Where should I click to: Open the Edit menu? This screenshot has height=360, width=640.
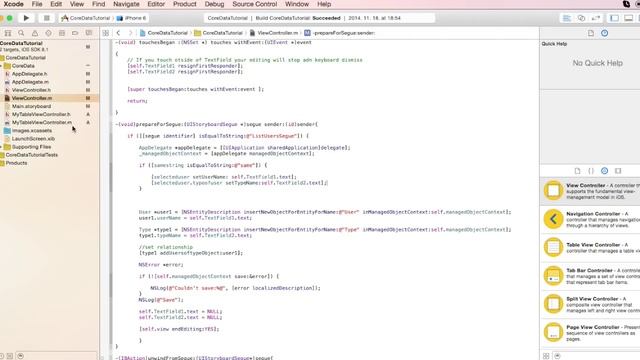tap(56, 4)
